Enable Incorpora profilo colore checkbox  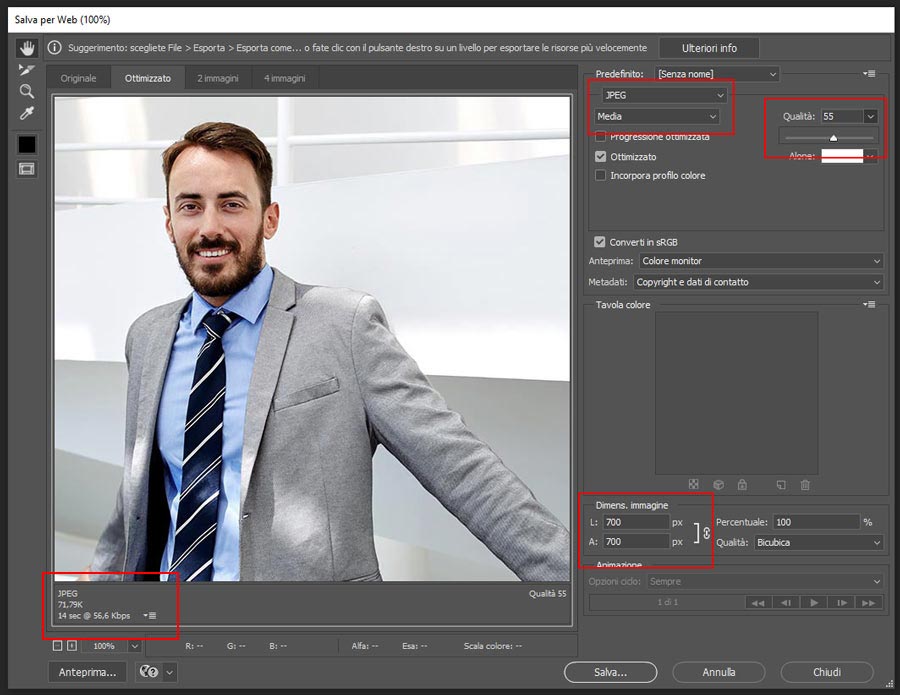tap(600, 175)
